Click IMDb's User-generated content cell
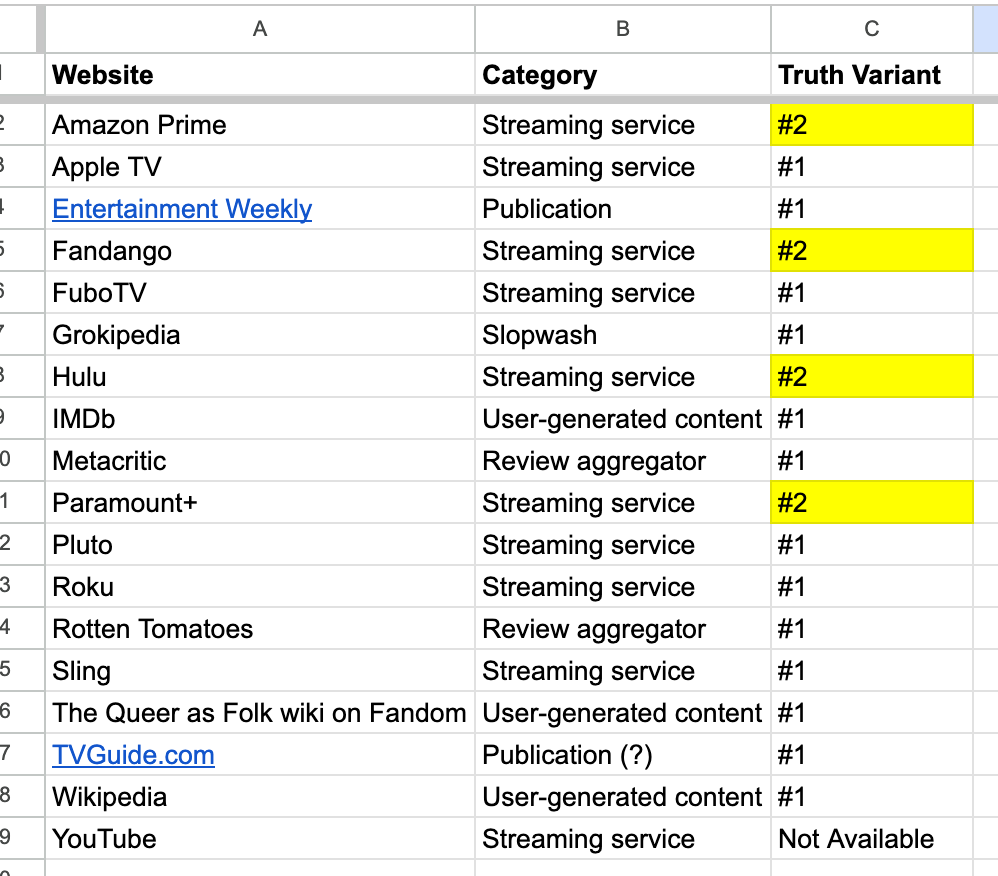 pos(622,419)
